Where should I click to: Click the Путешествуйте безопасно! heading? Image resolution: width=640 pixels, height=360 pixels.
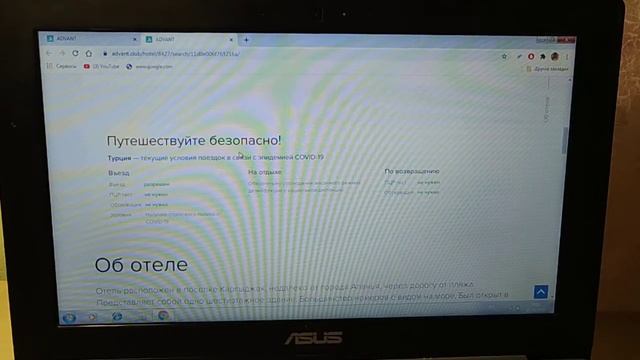(x=194, y=140)
